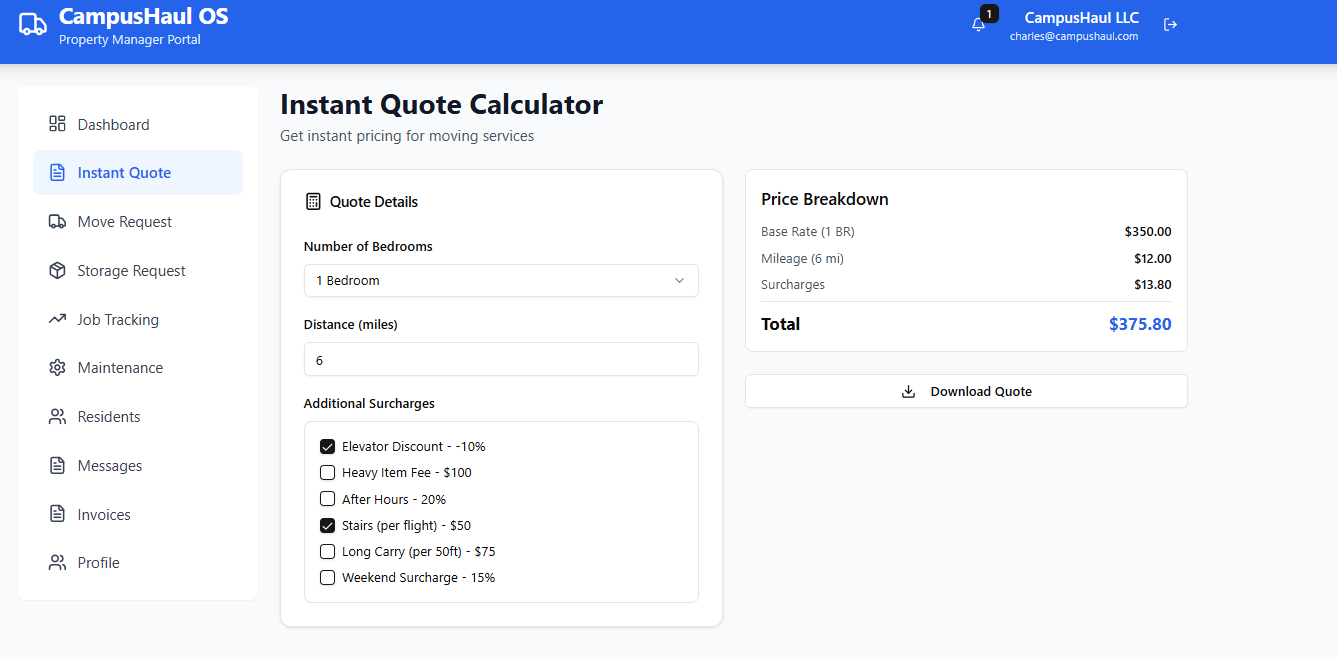Click the notification bell icon
The width and height of the screenshot is (1337, 657).
coord(978,25)
